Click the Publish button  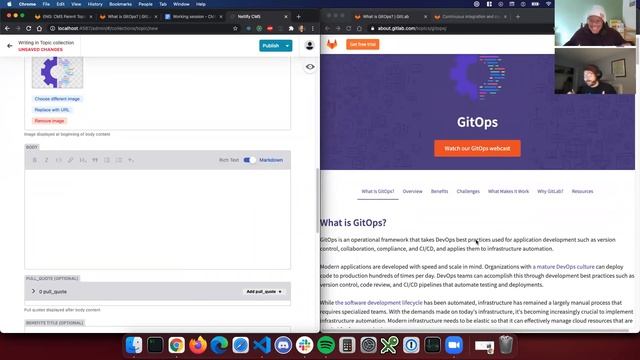click(x=271, y=46)
